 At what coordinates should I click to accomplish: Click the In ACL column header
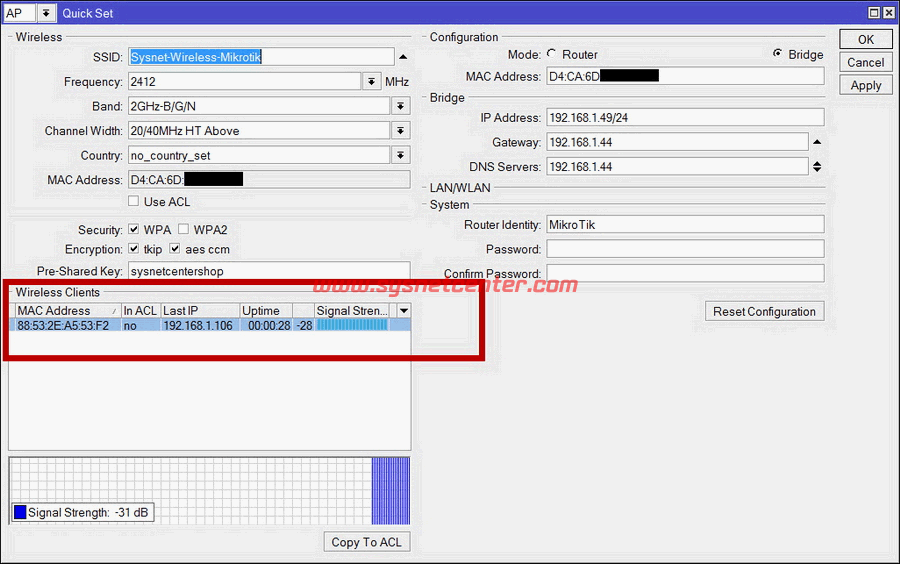coord(141,310)
